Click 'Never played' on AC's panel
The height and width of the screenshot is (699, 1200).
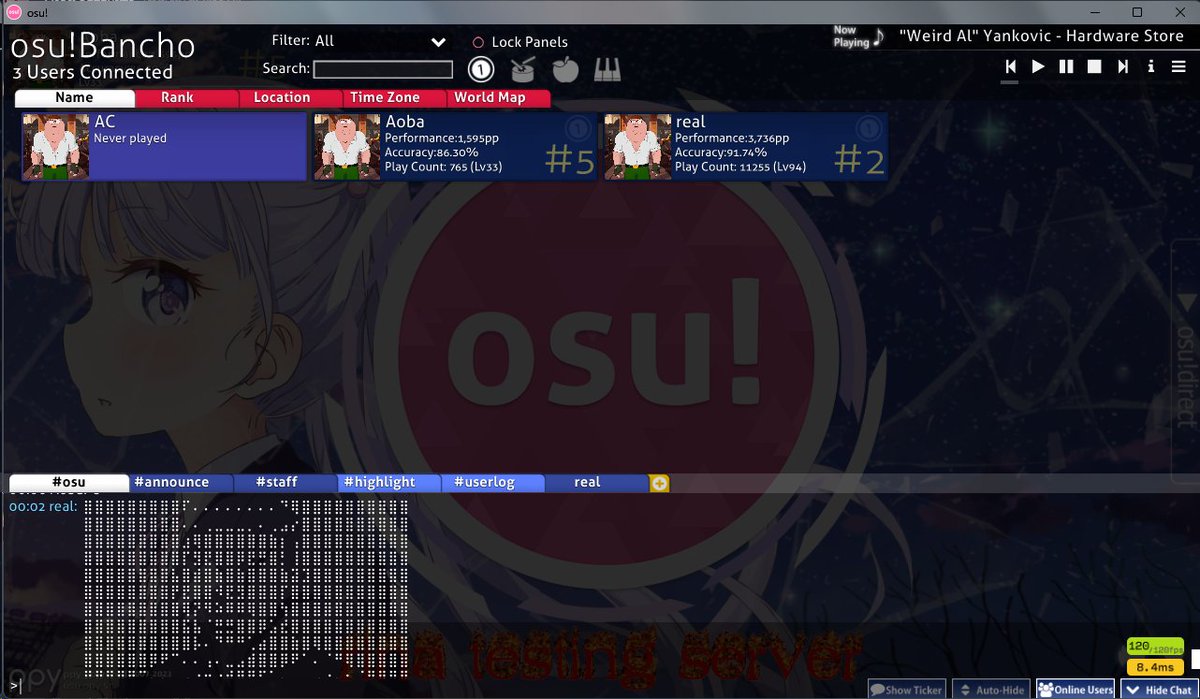130,139
